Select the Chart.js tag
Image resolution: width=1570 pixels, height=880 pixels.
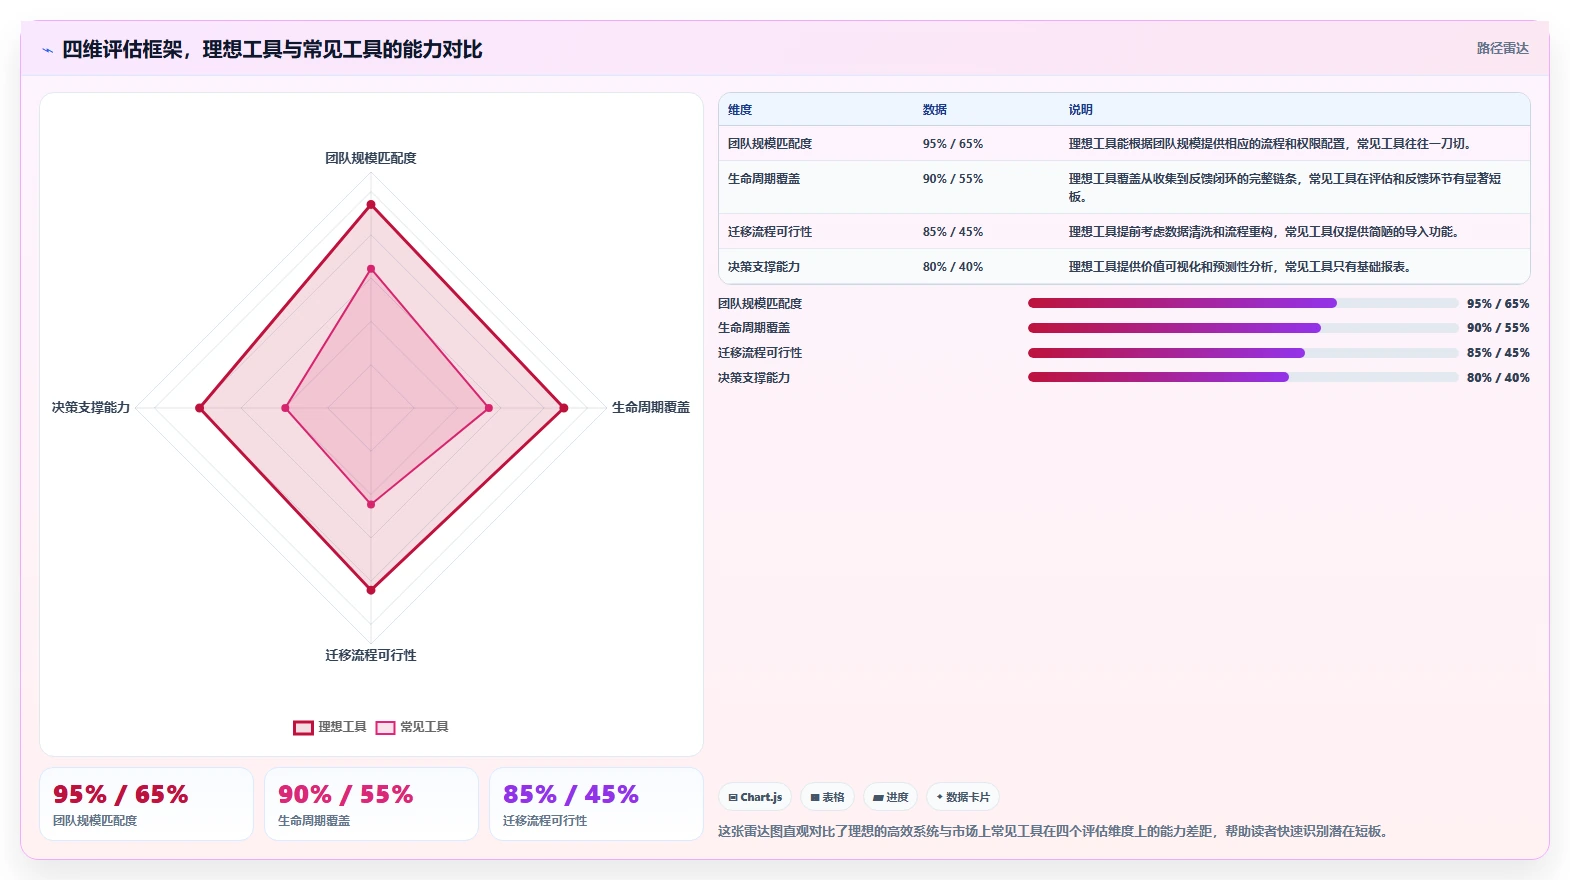(755, 797)
